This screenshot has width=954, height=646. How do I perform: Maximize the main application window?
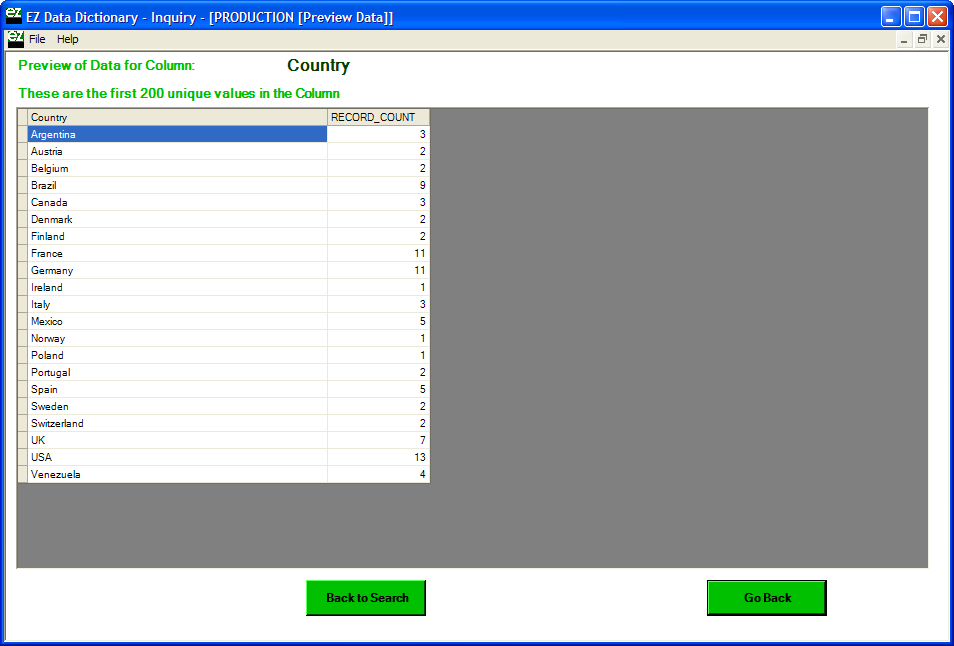click(x=914, y=16)
